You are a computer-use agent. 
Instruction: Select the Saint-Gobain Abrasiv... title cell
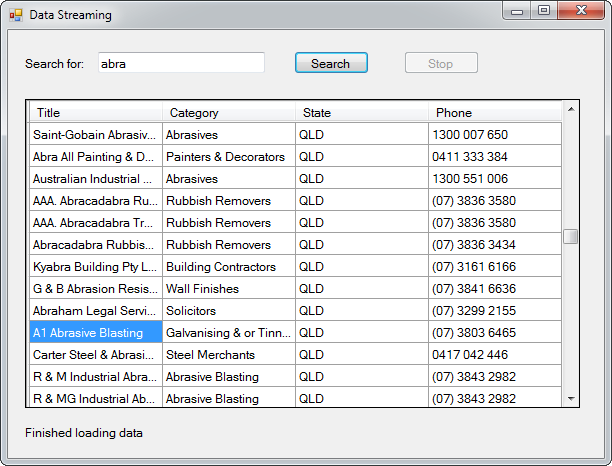[96, 135]
